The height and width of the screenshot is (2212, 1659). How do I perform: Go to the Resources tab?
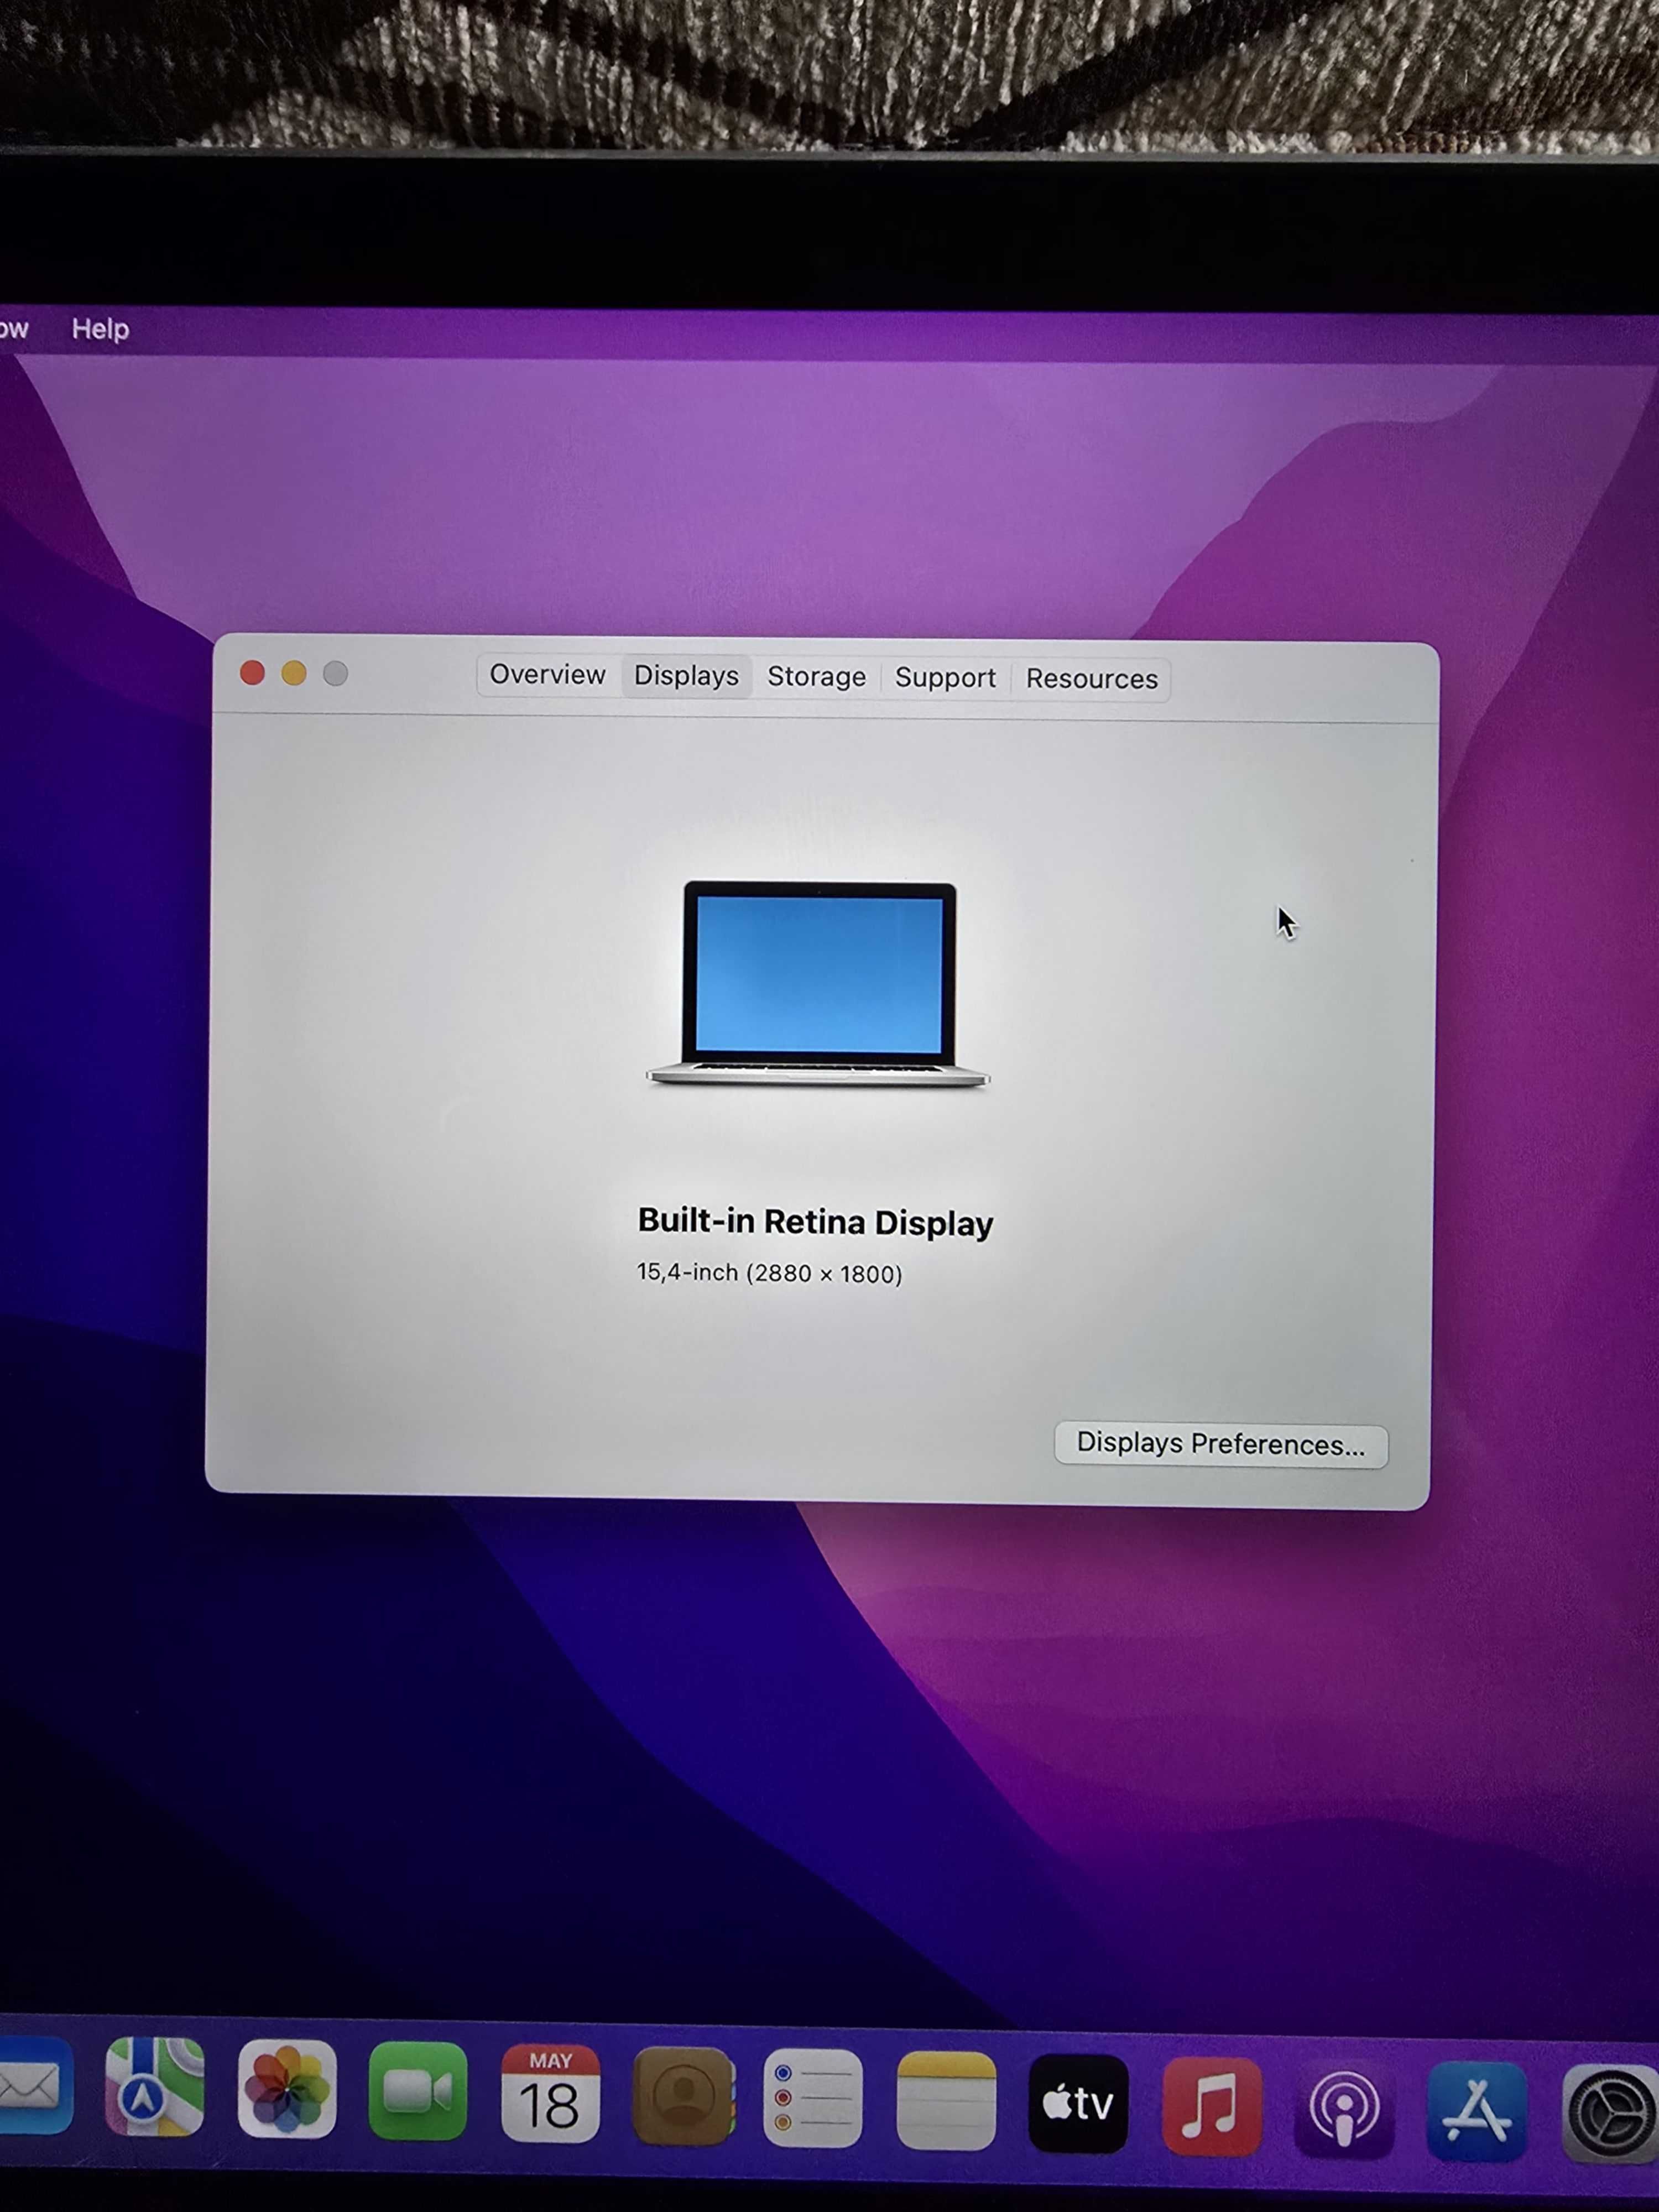(x=1091, y=679)
